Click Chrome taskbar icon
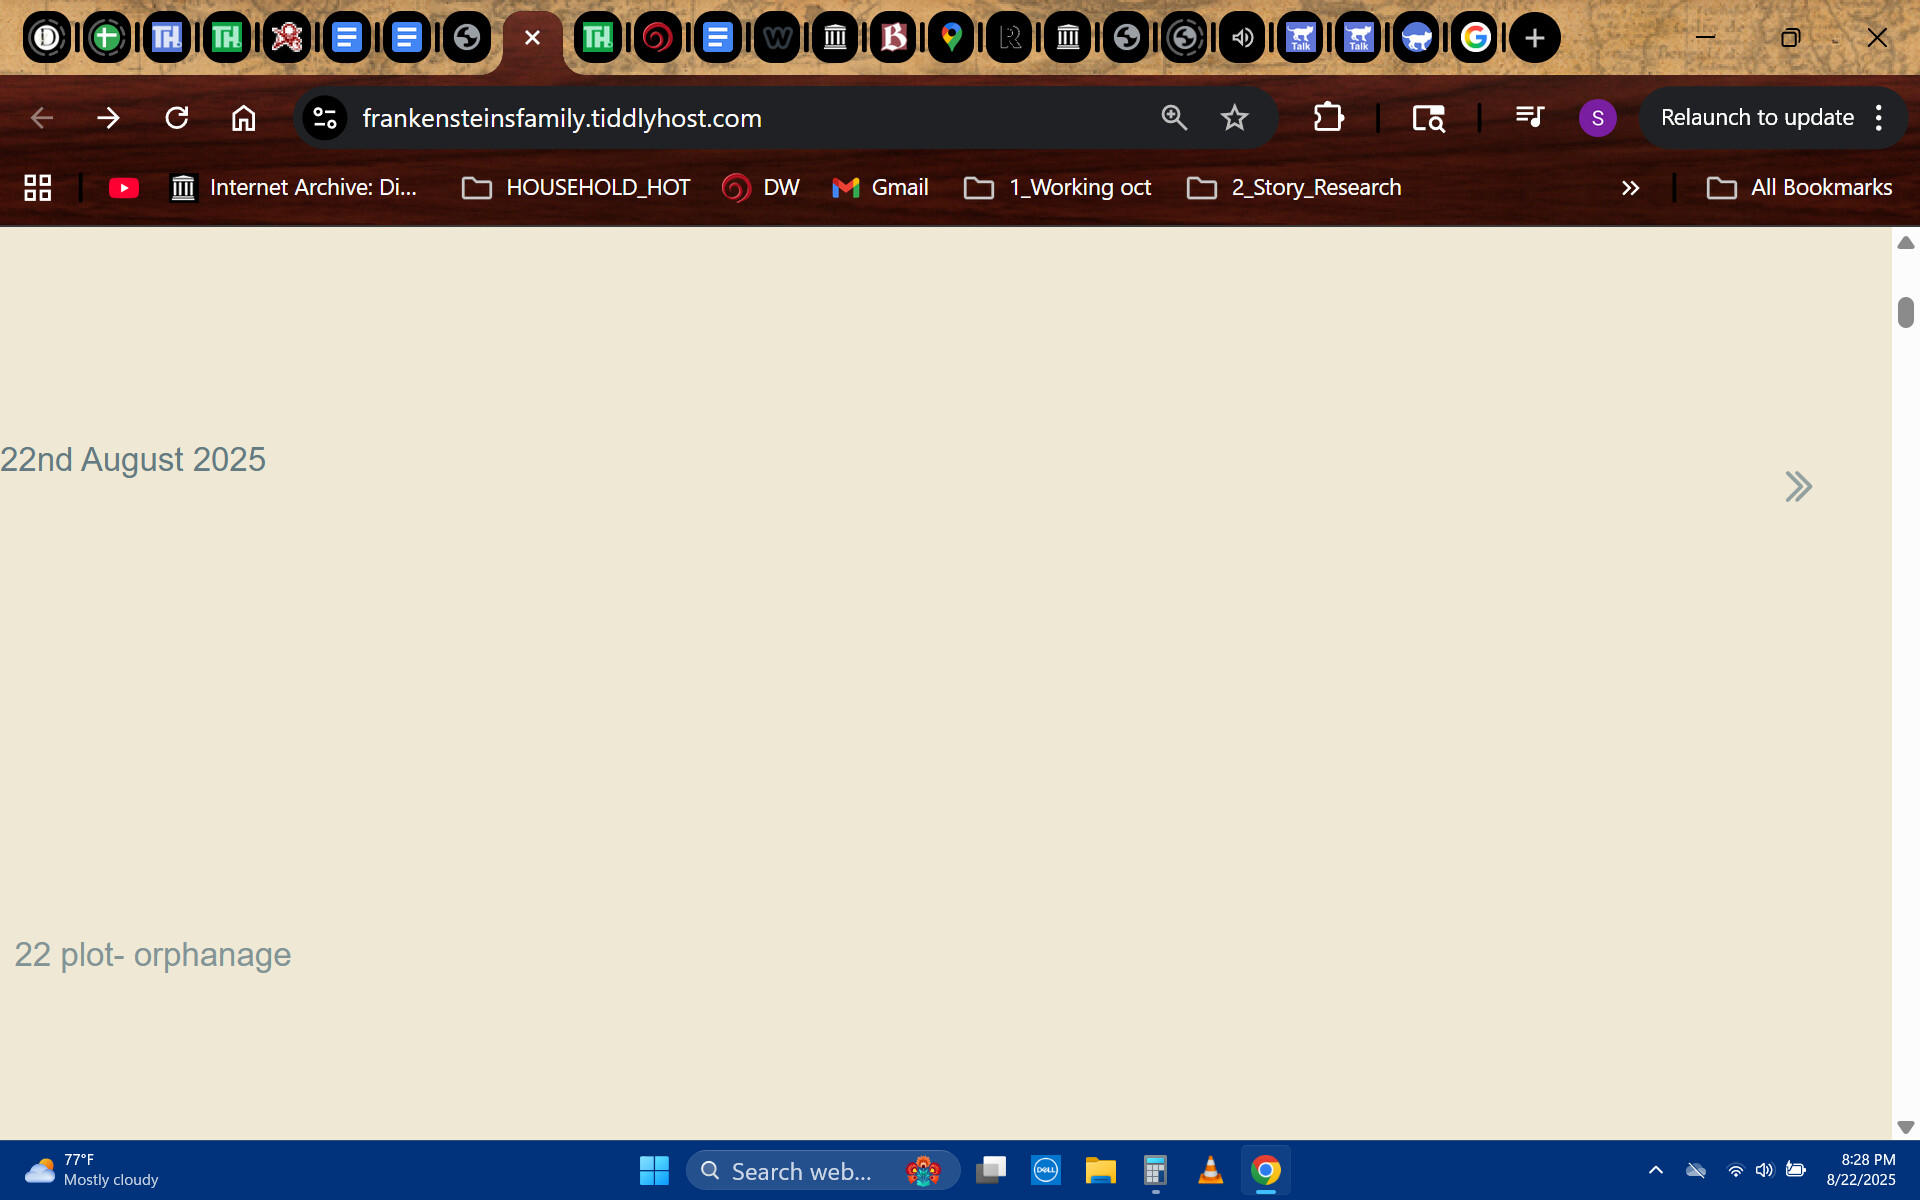1920x1200 pixels. pos(1266,1171)
